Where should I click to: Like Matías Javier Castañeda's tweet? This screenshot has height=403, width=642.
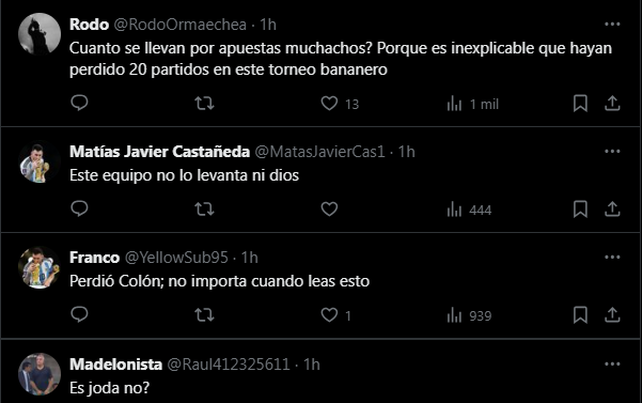pyautogui.click(x=329, y=209)
